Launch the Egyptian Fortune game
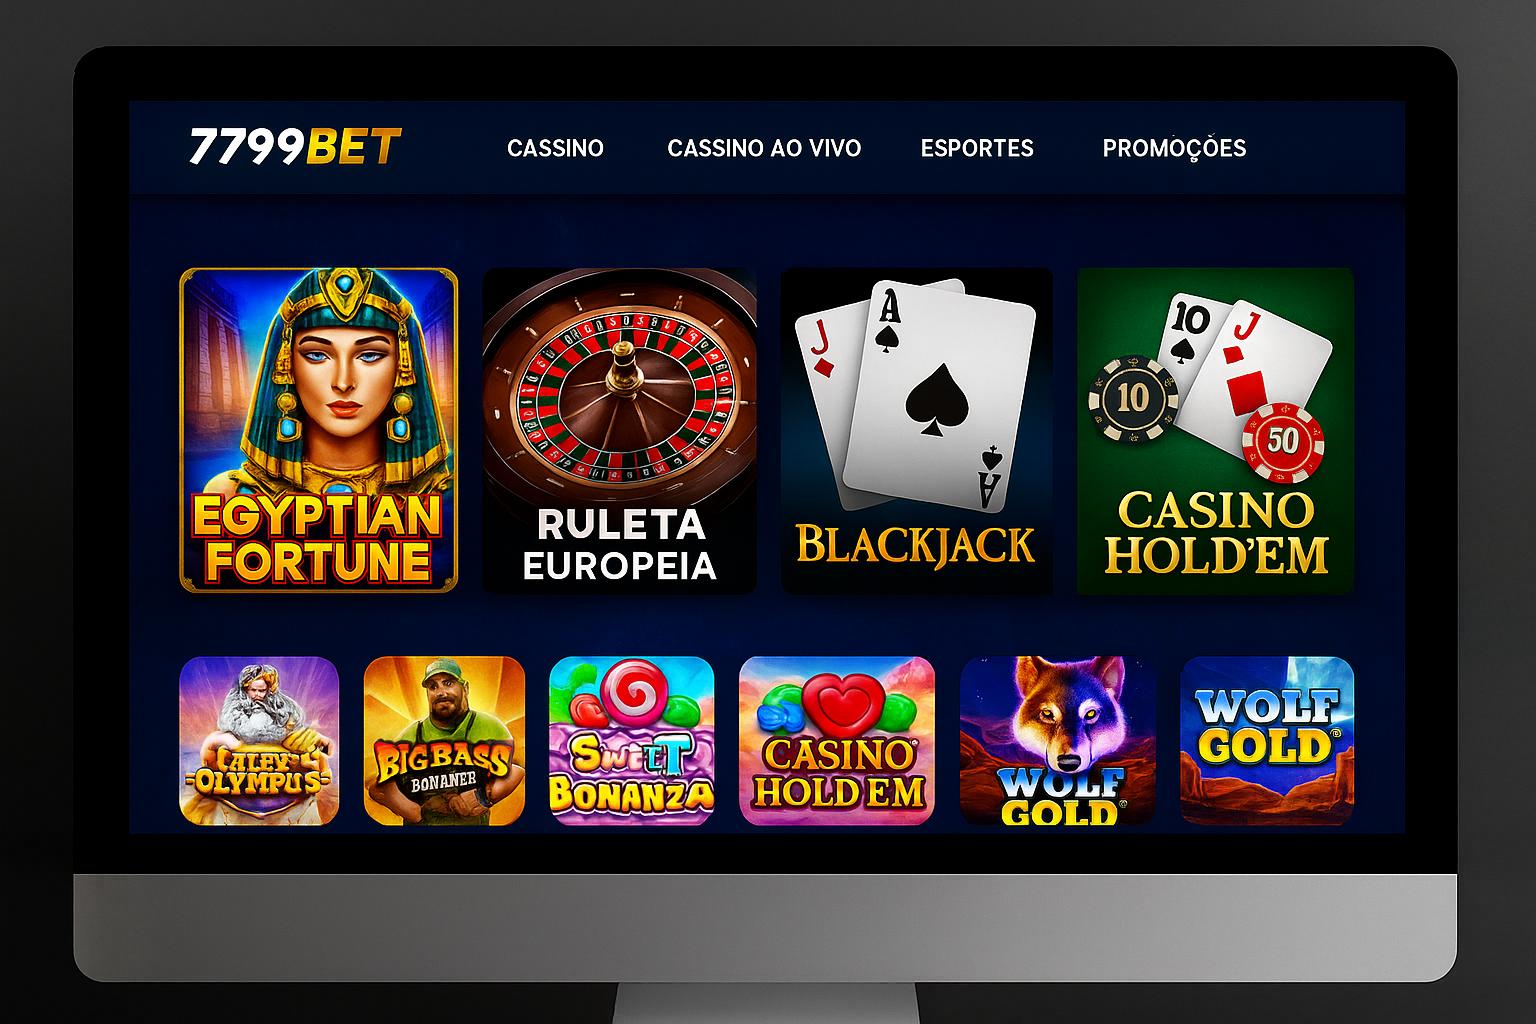 tap(318, 430)
